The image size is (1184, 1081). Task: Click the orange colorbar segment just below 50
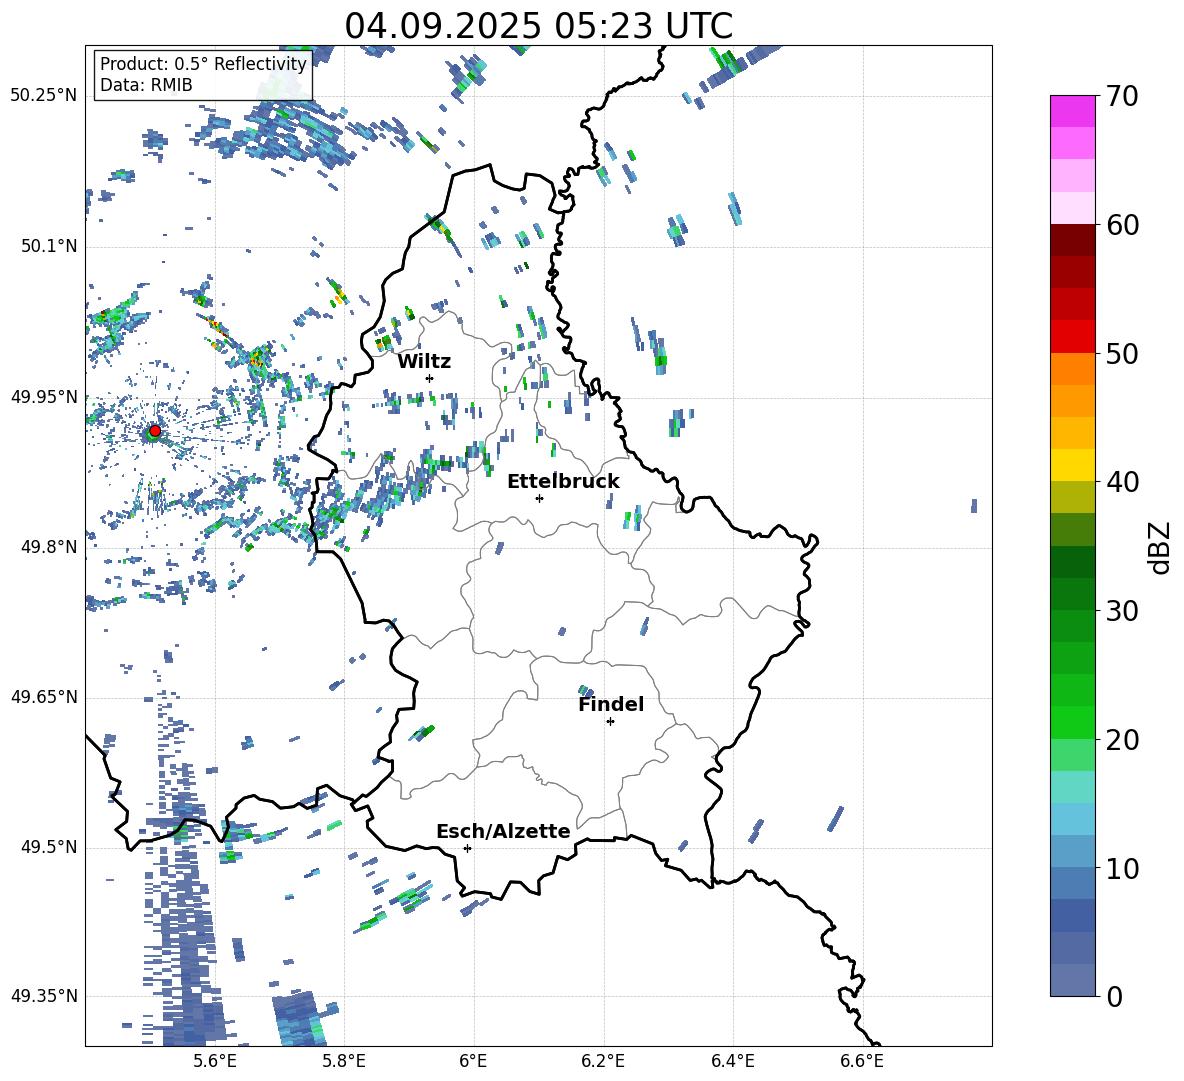point(1073,369)
